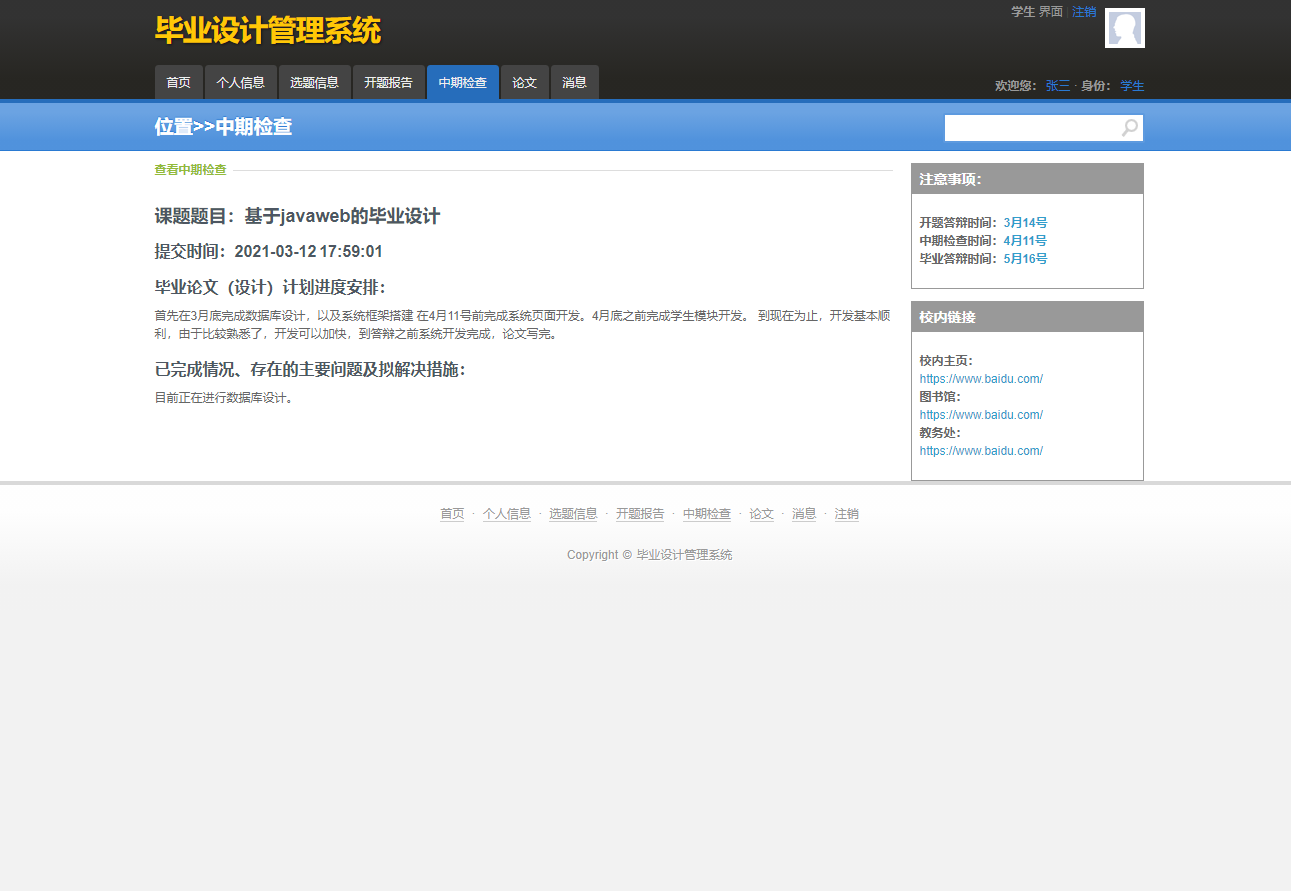
Task: Click the 3月14号 defense date link
Action: click(1024, 222)
